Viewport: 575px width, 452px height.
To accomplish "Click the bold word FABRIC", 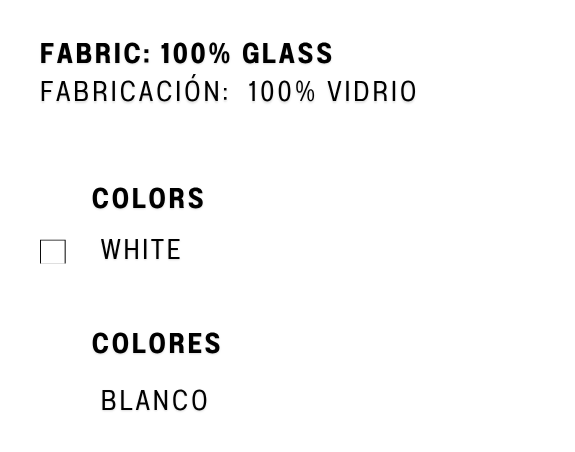I will click(x=91, y=54).
